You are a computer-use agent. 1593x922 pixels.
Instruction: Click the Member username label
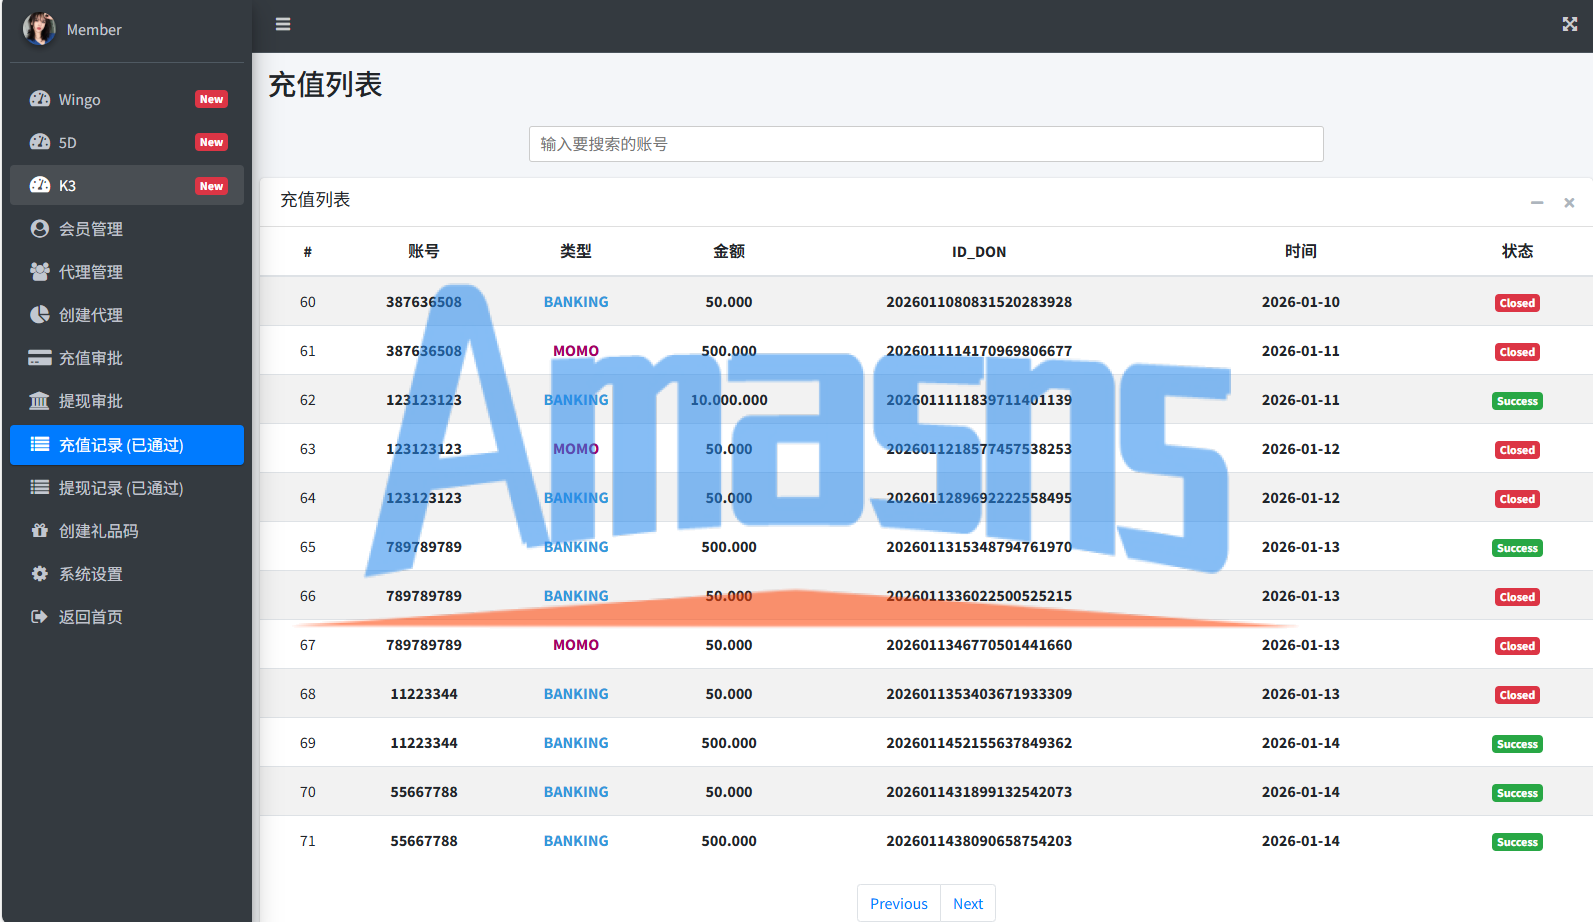pyautogui.click(x=94, y=30)
